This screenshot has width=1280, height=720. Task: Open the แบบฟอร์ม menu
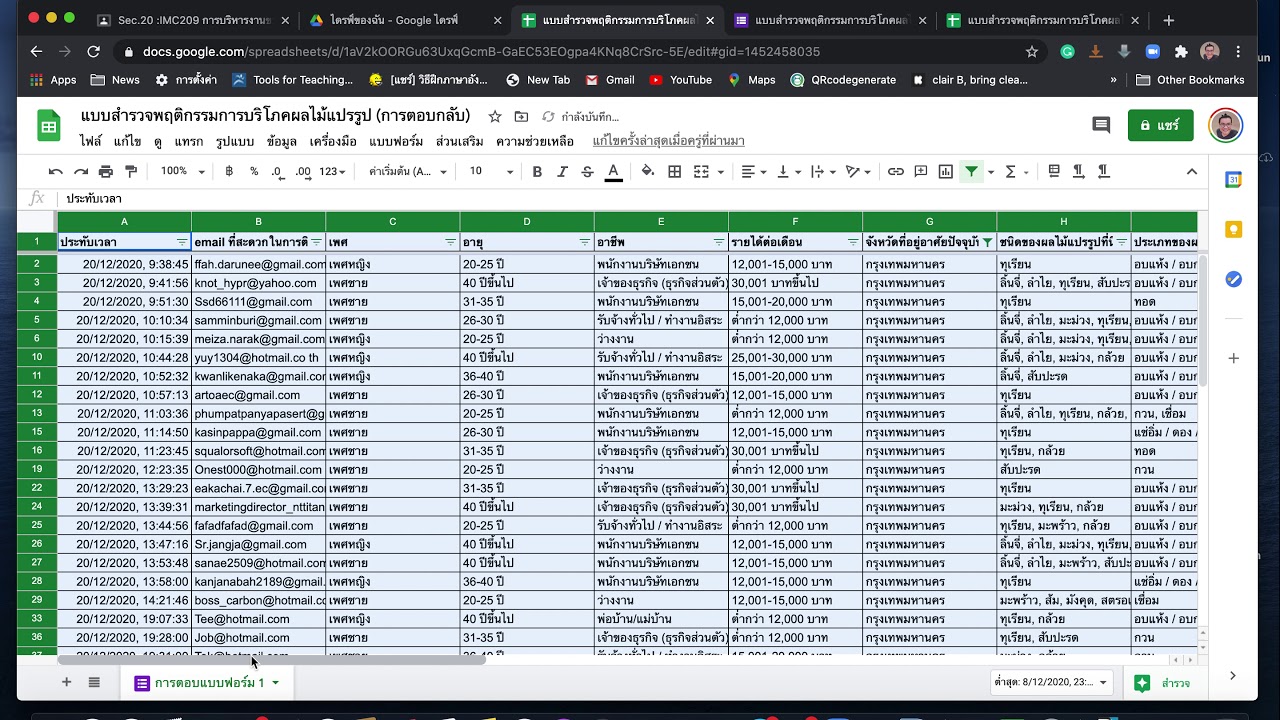tap(396, 142)
